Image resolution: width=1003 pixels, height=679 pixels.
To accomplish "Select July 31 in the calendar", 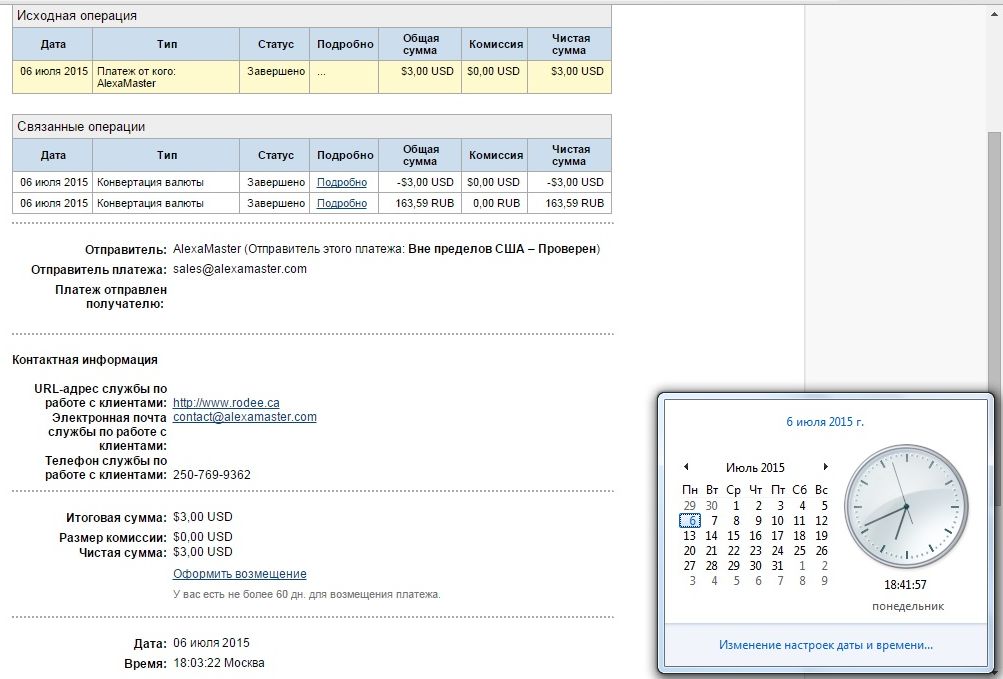I will pos(778,566).
